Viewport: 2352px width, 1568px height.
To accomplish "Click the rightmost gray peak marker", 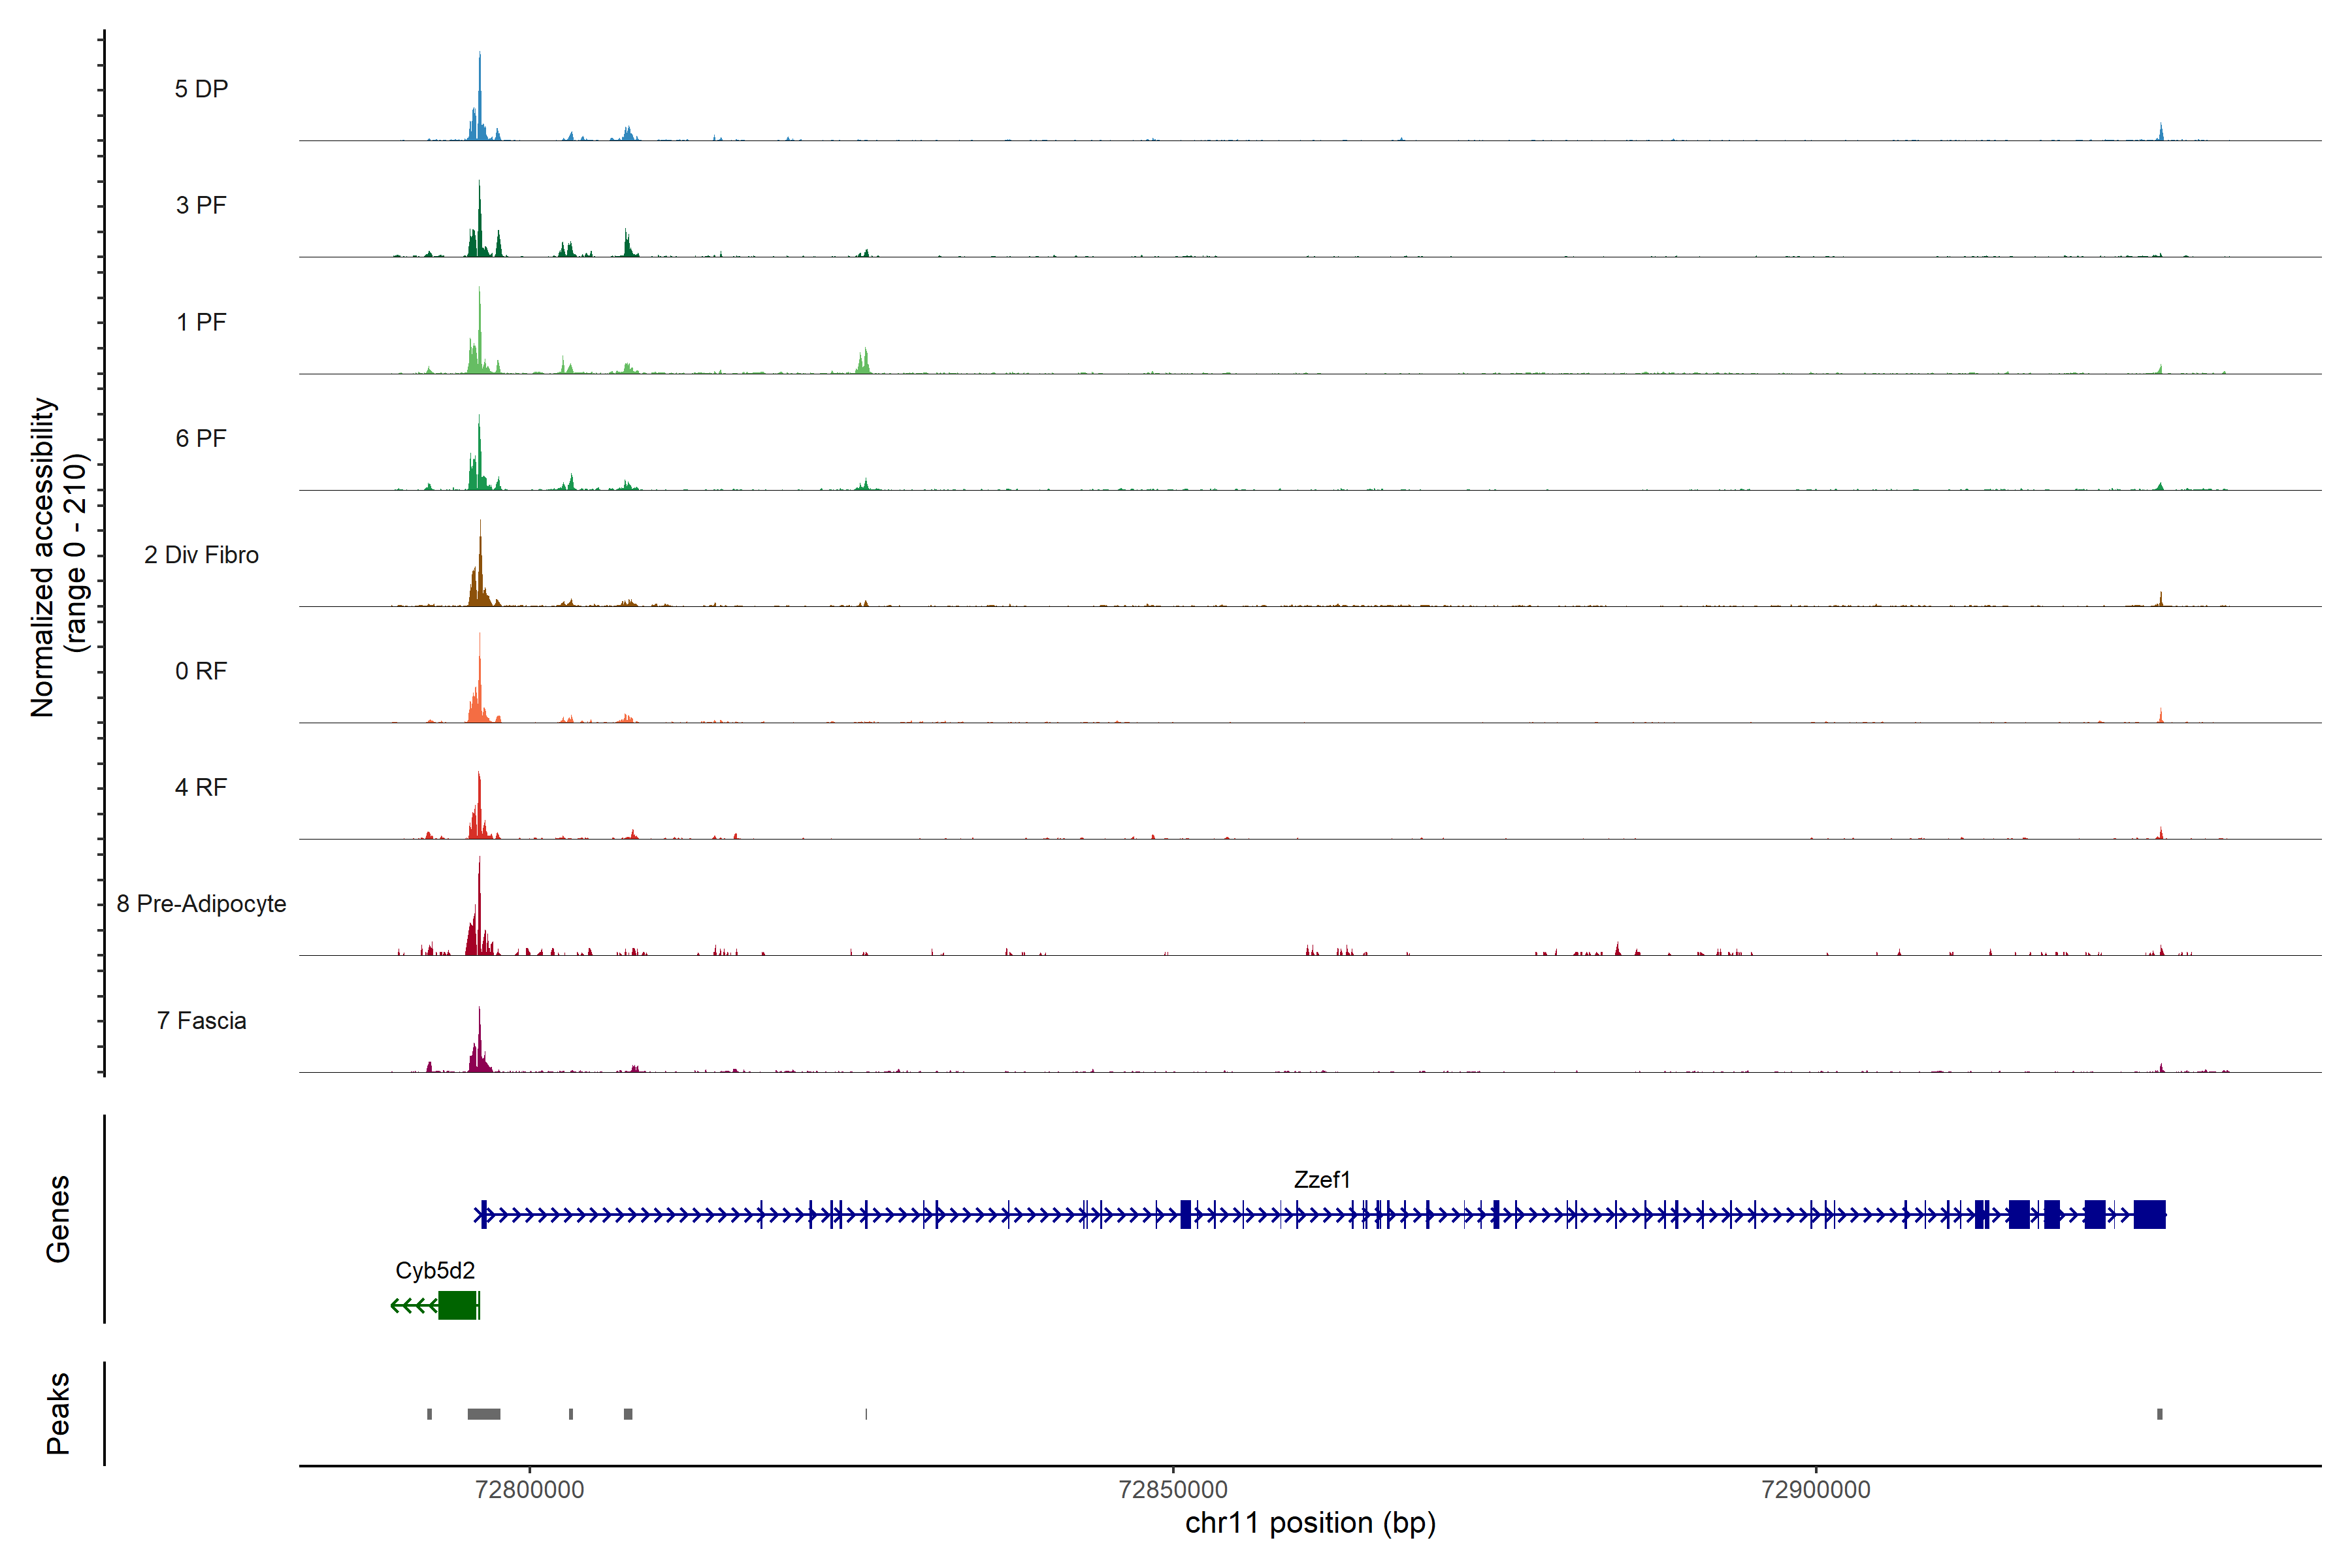I will pyautogui.click(x=2160, y=1414).
